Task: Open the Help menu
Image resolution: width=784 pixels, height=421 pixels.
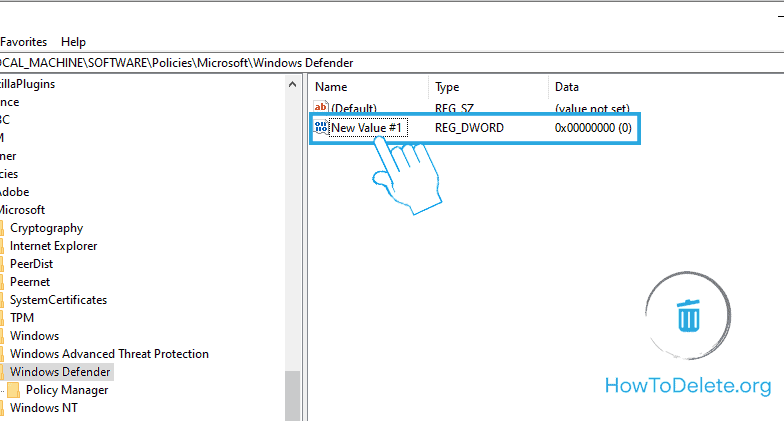Action: [73, 42]
